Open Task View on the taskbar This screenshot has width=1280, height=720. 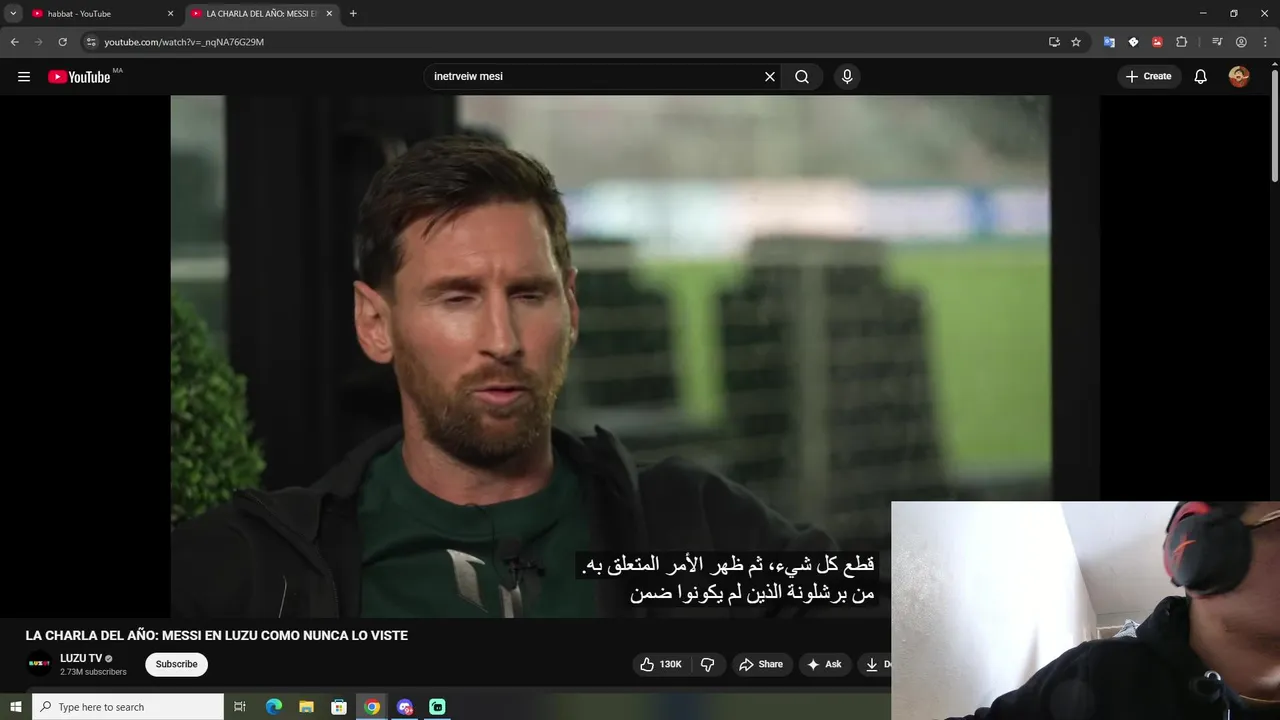(240, 707)
